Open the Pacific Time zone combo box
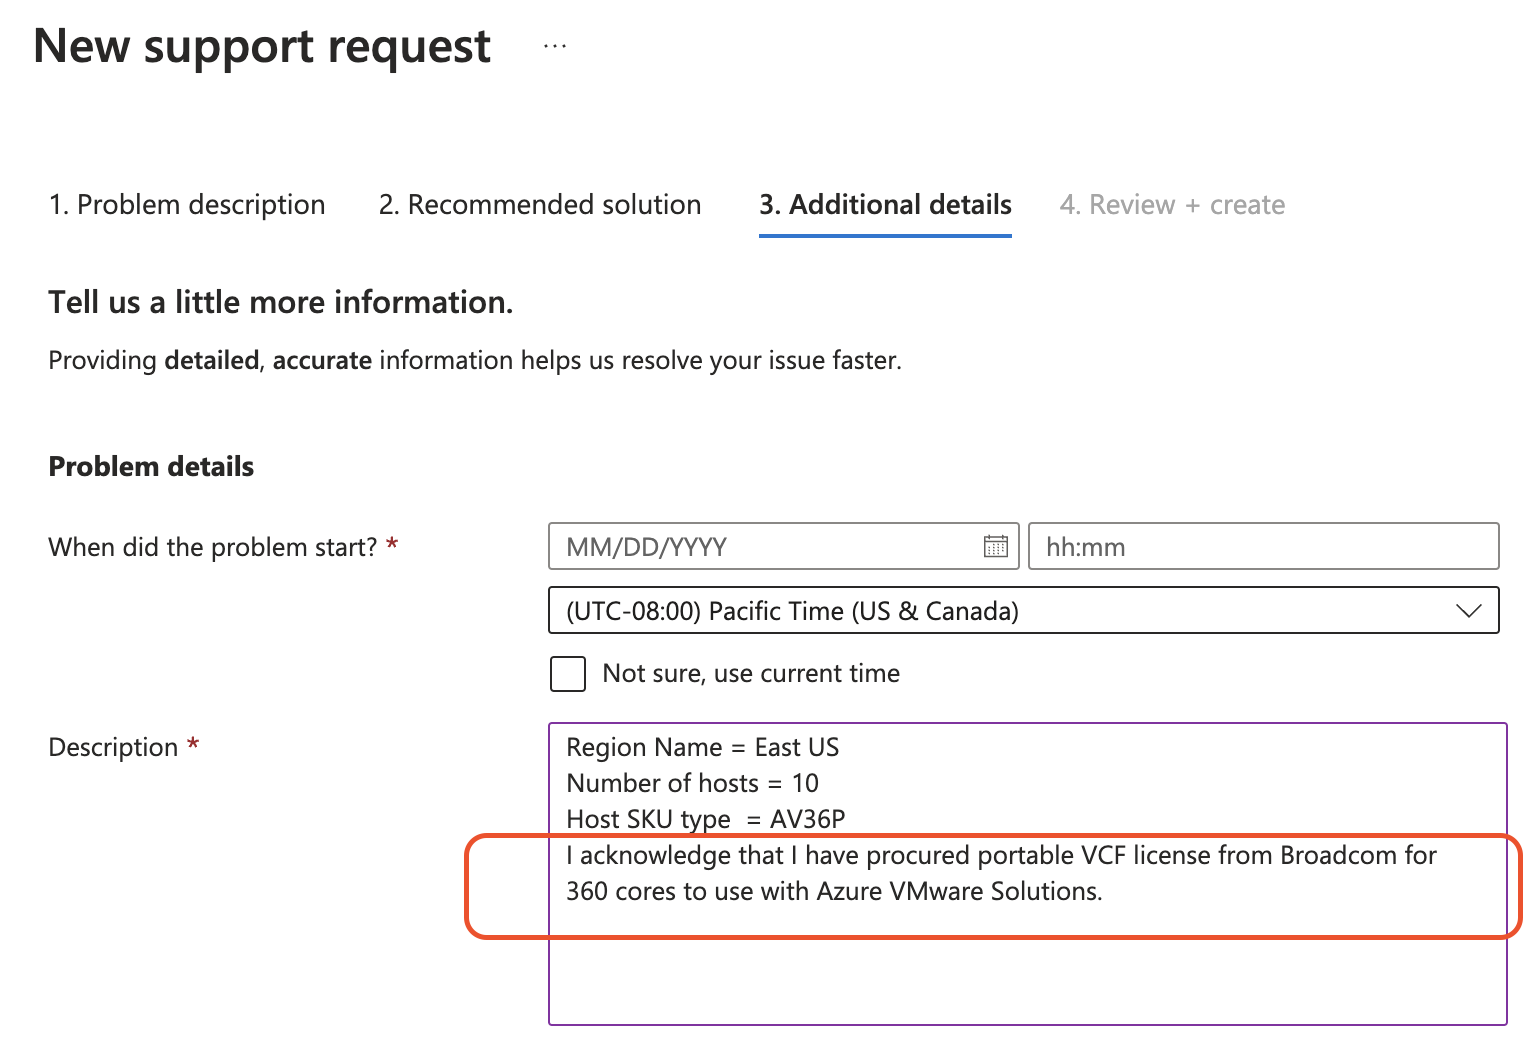This screenshot has width=1534, height=1048. (1000, 611)
